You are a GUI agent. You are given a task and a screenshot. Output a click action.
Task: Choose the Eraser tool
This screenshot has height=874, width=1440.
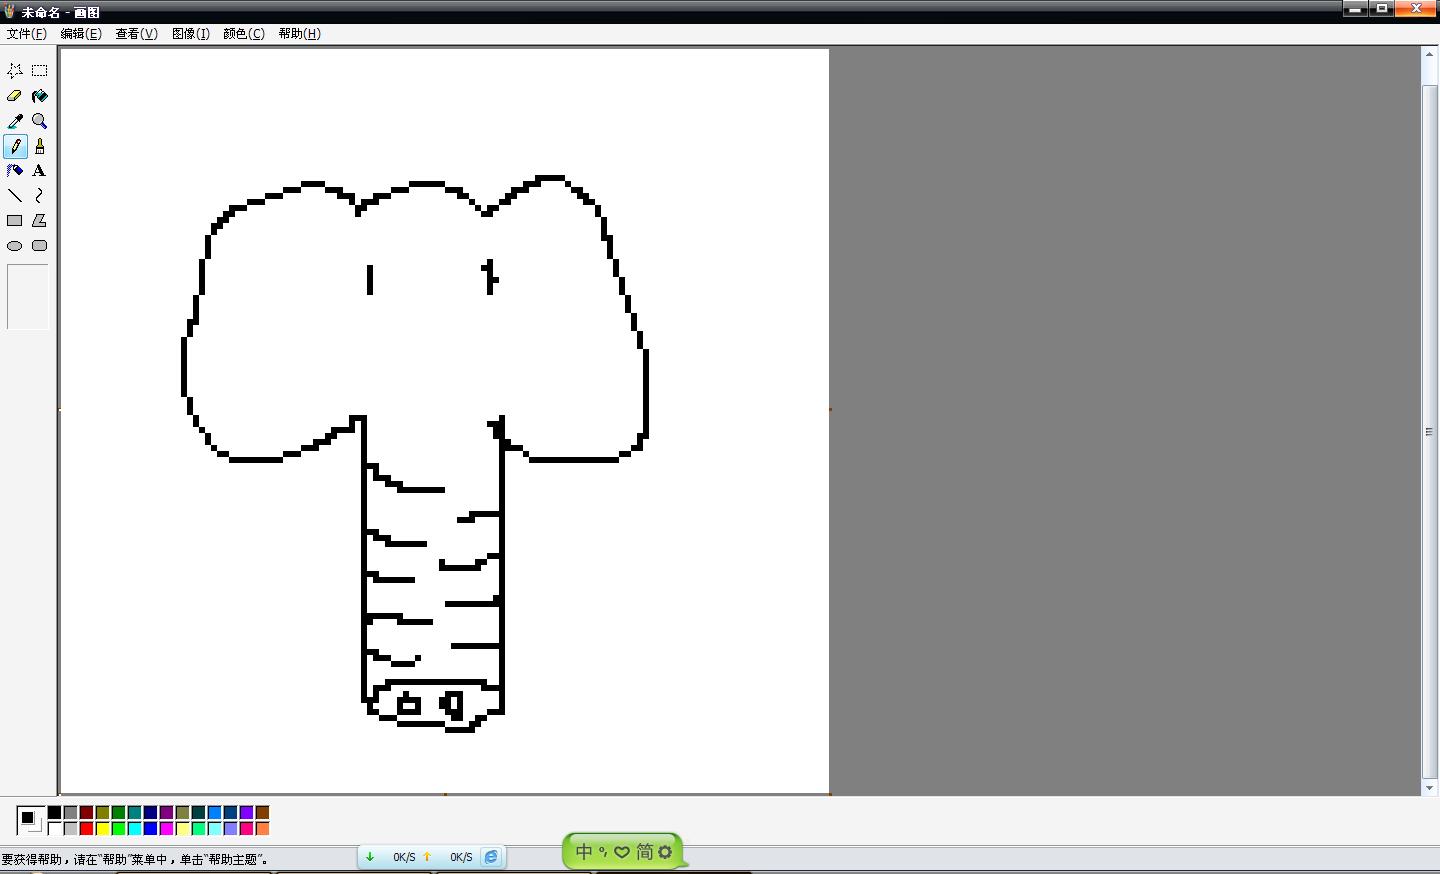(15, 96)
